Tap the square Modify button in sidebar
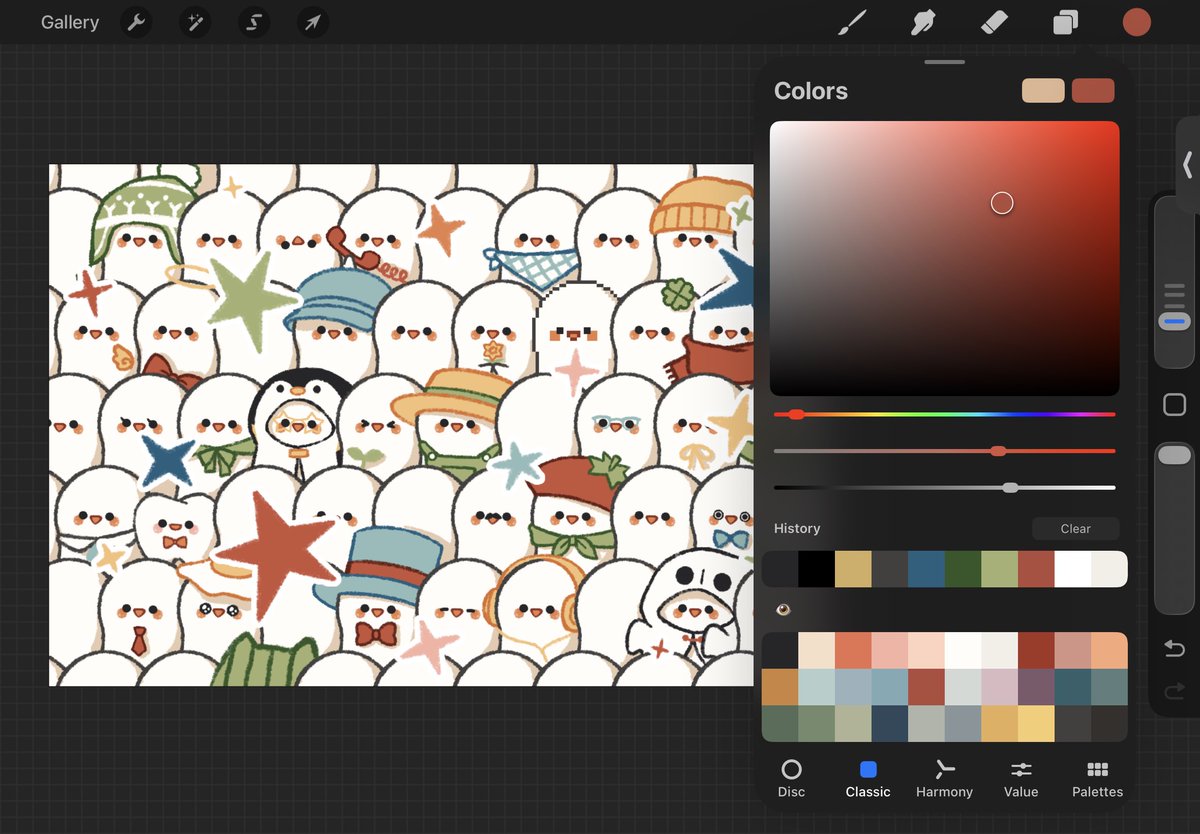1200x834 pixels. click(x=1175, y=405)
